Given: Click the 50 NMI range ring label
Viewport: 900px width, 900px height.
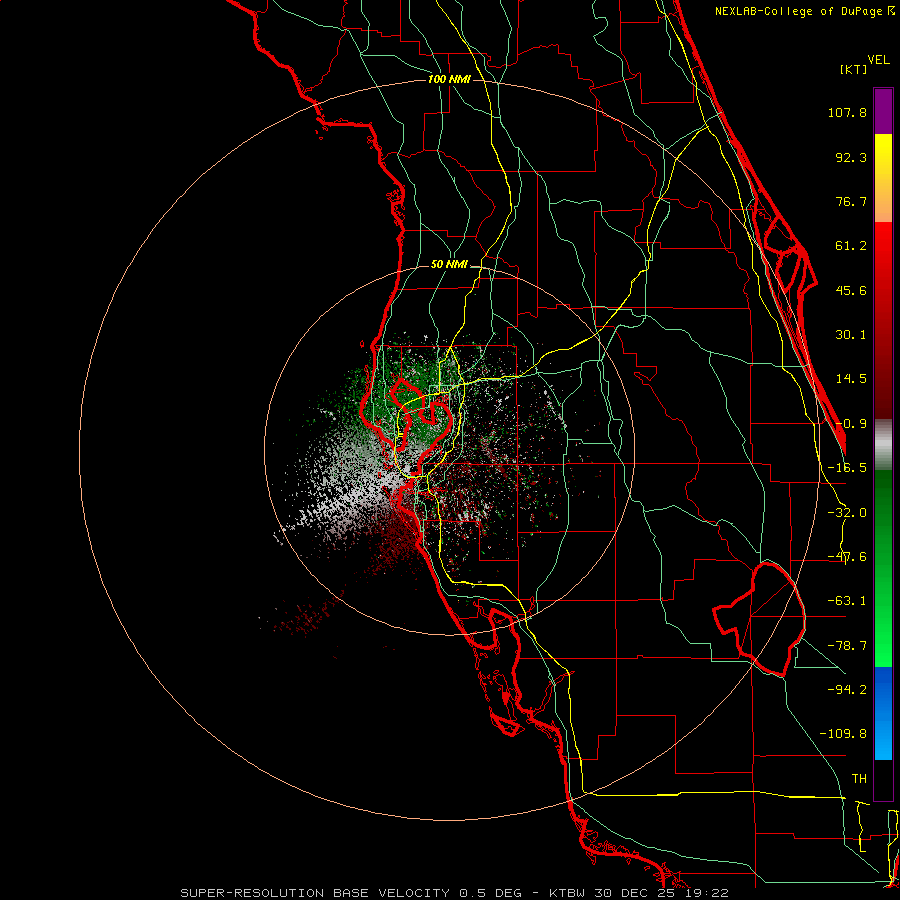Looking at the screenshot, I should tap(449, 265).
